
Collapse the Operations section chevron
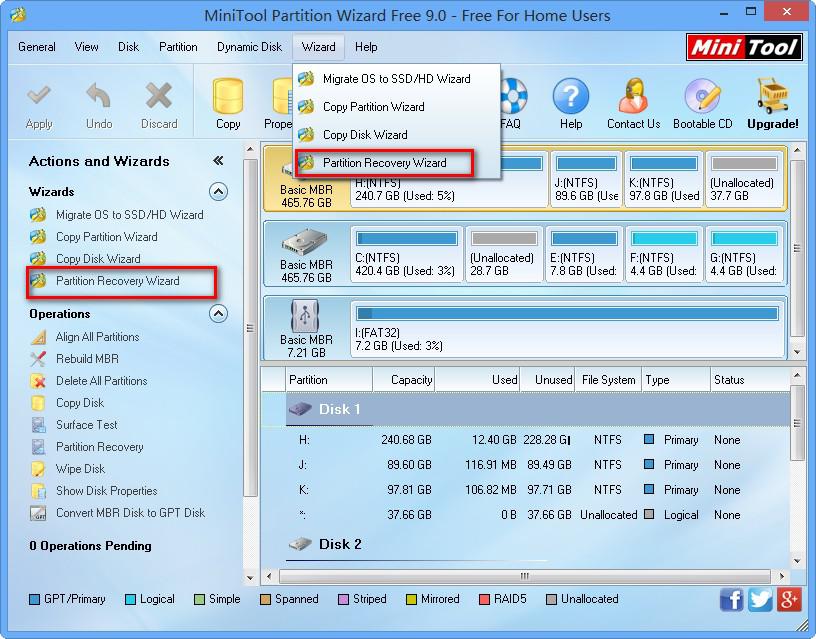(x=218, y=313)
